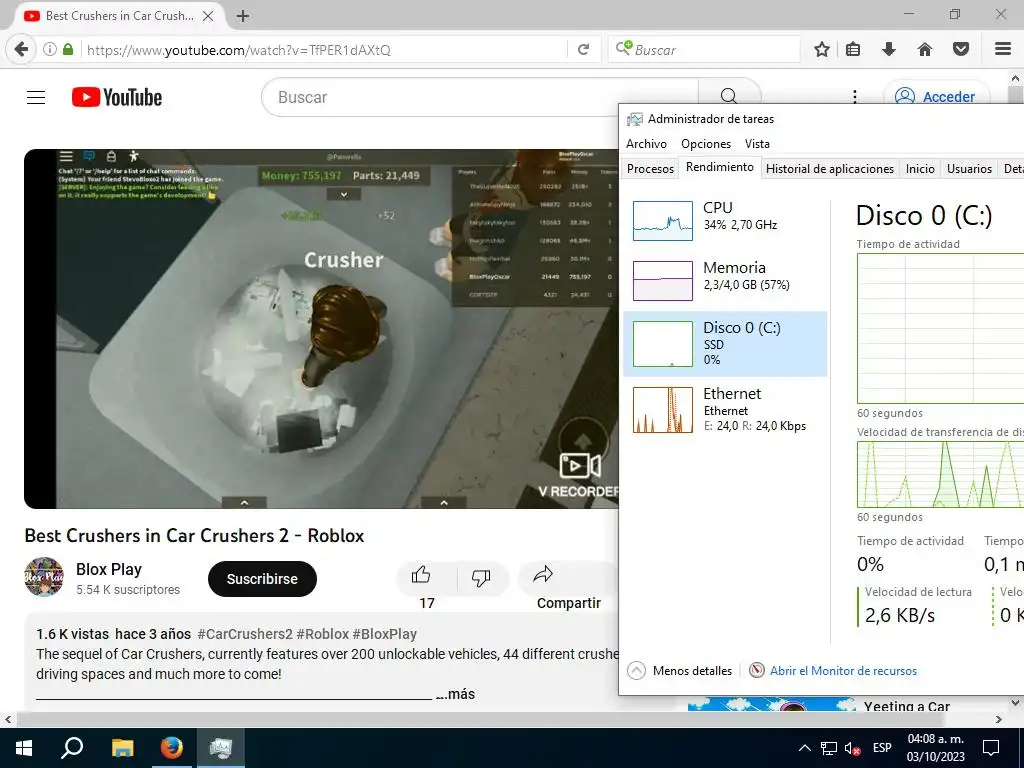
Task: Open the Blox Play channel avatar
Action: (x=44, y=577)
